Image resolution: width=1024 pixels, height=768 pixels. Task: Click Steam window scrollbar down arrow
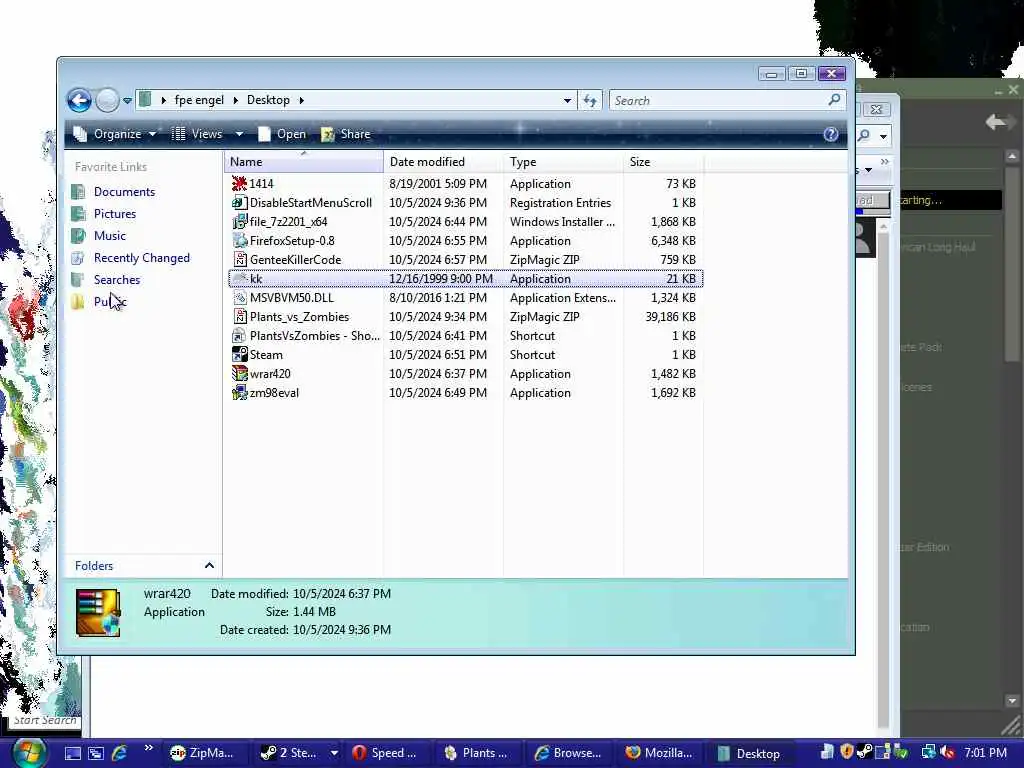[1012, 701]
